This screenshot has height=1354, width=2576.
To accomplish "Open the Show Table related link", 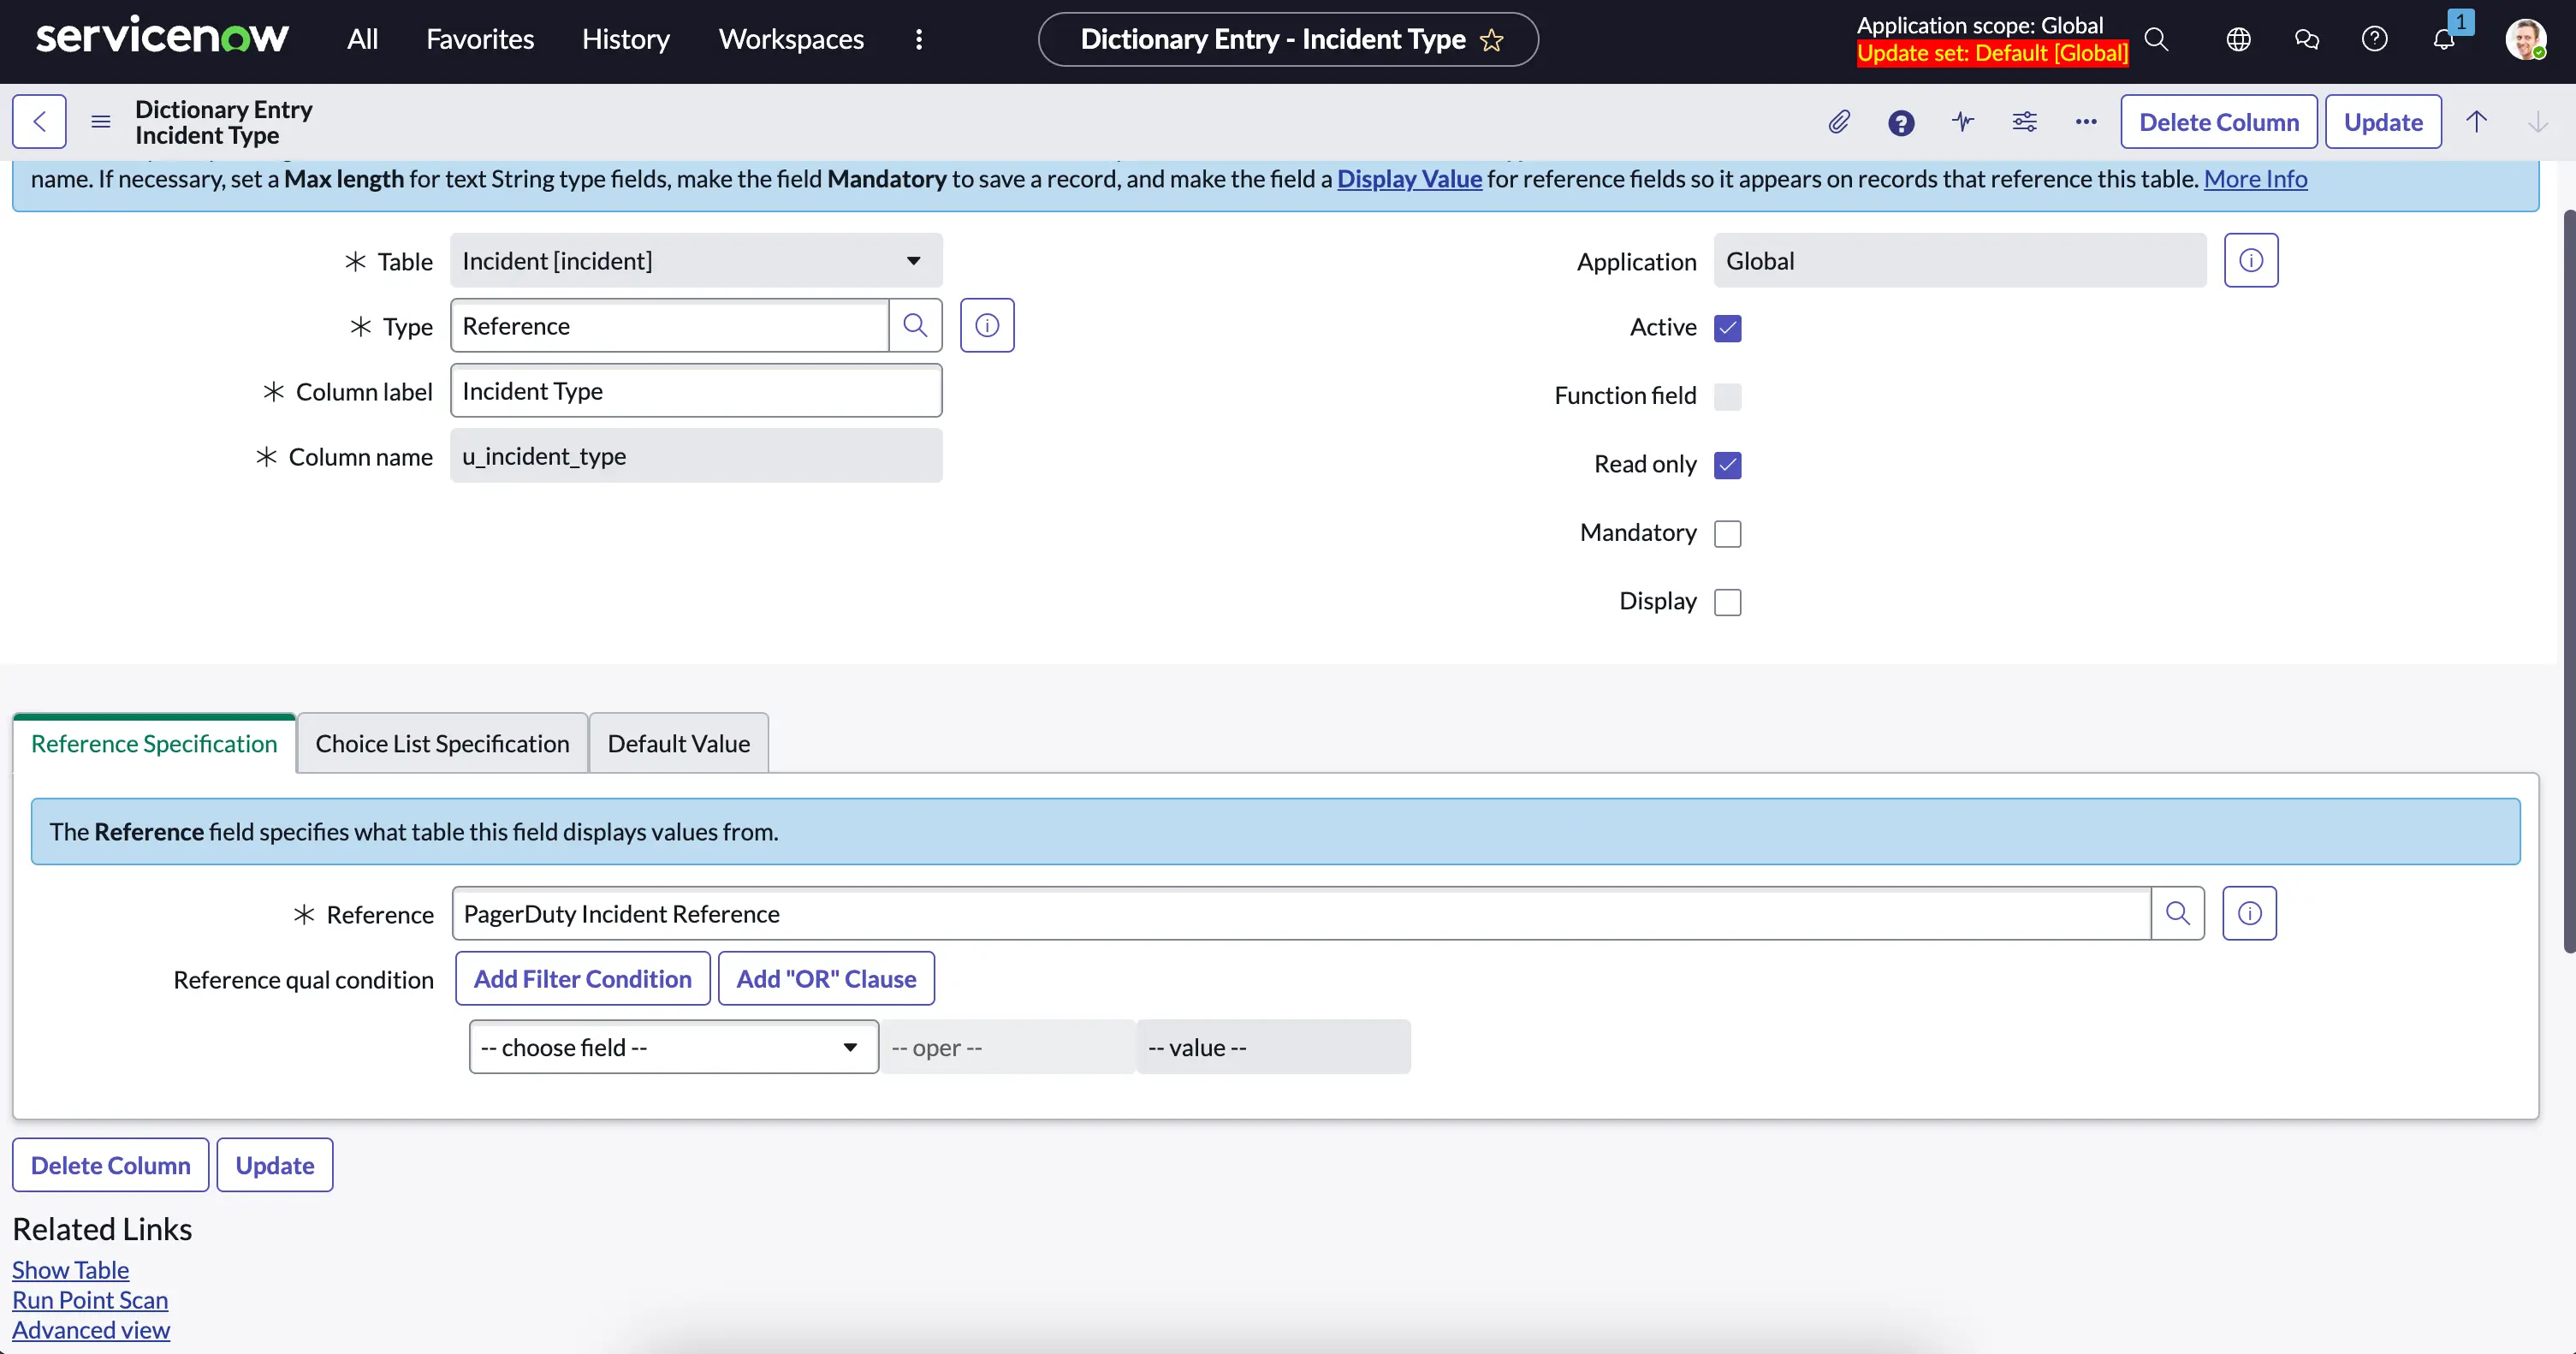I will click(x=70, y=1269).
